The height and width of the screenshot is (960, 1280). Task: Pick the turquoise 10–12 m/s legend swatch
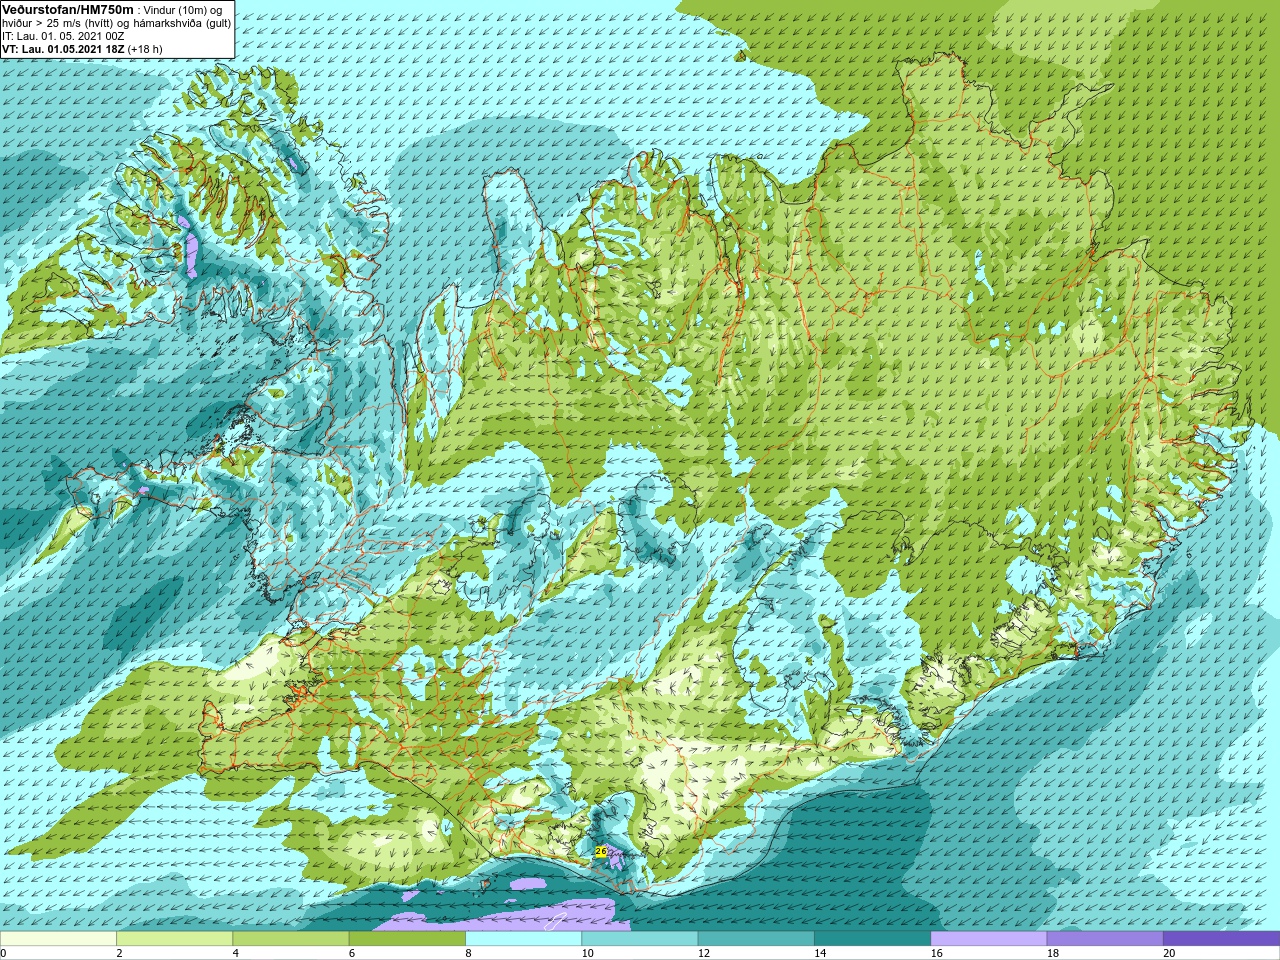pyautogui.click(x=639, y=939)
